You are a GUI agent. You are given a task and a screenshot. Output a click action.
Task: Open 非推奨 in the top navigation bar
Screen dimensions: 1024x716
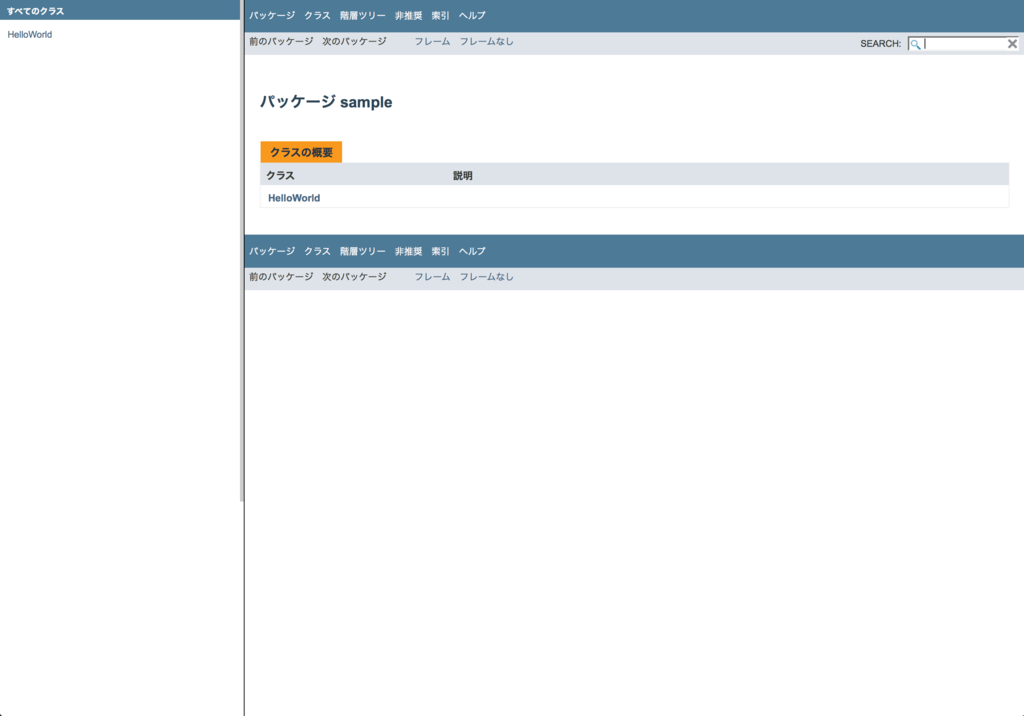click(408, 16)
